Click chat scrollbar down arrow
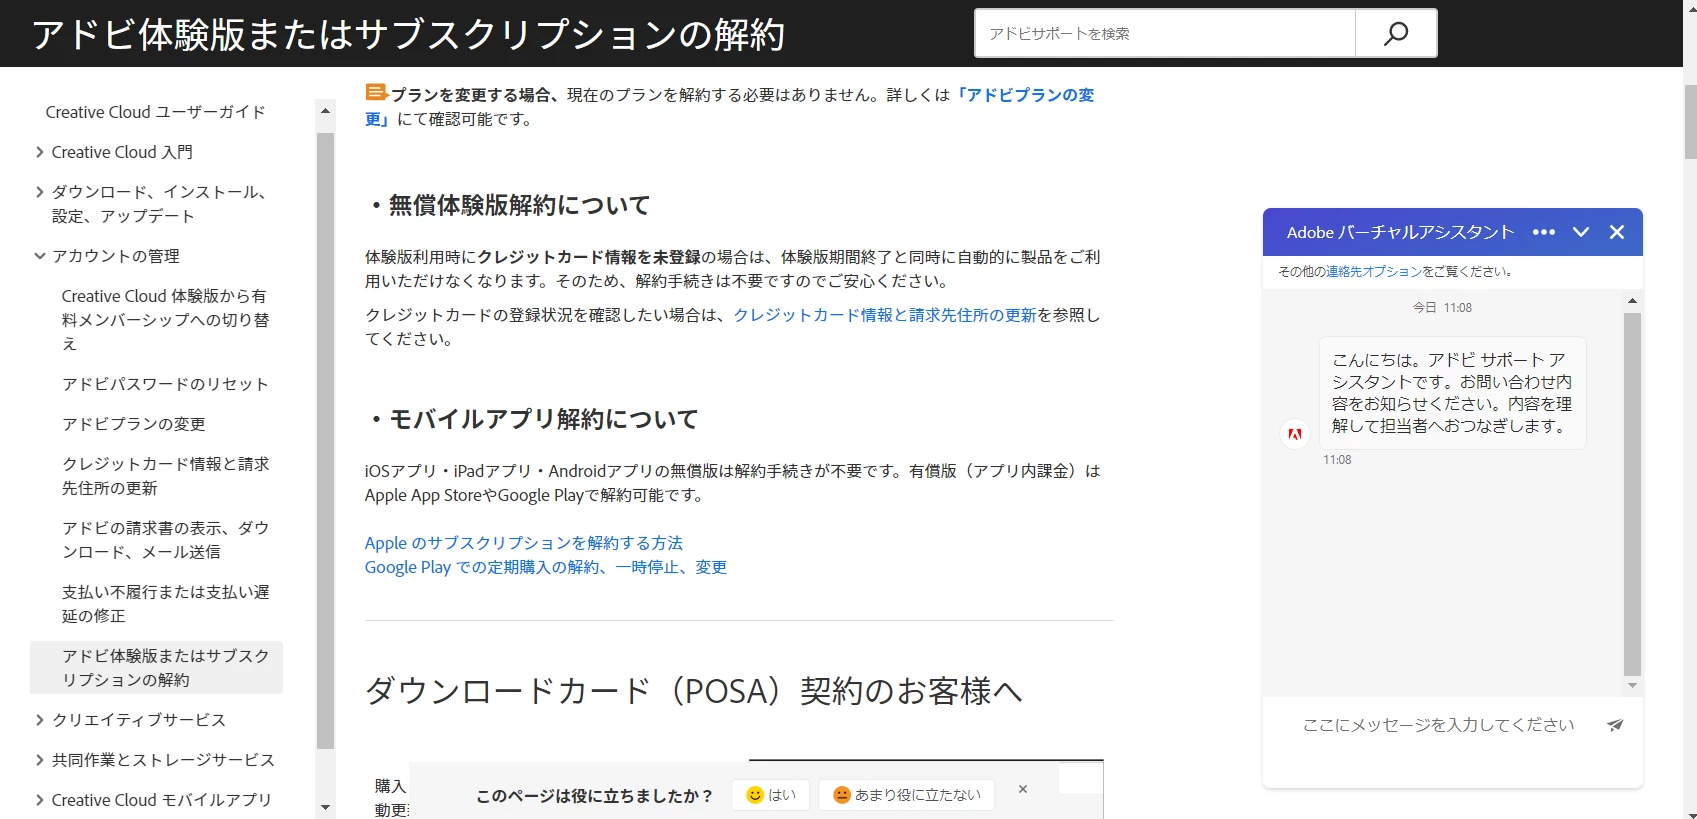Viewport: 1697px width, 819px height. click(1632, 686)
